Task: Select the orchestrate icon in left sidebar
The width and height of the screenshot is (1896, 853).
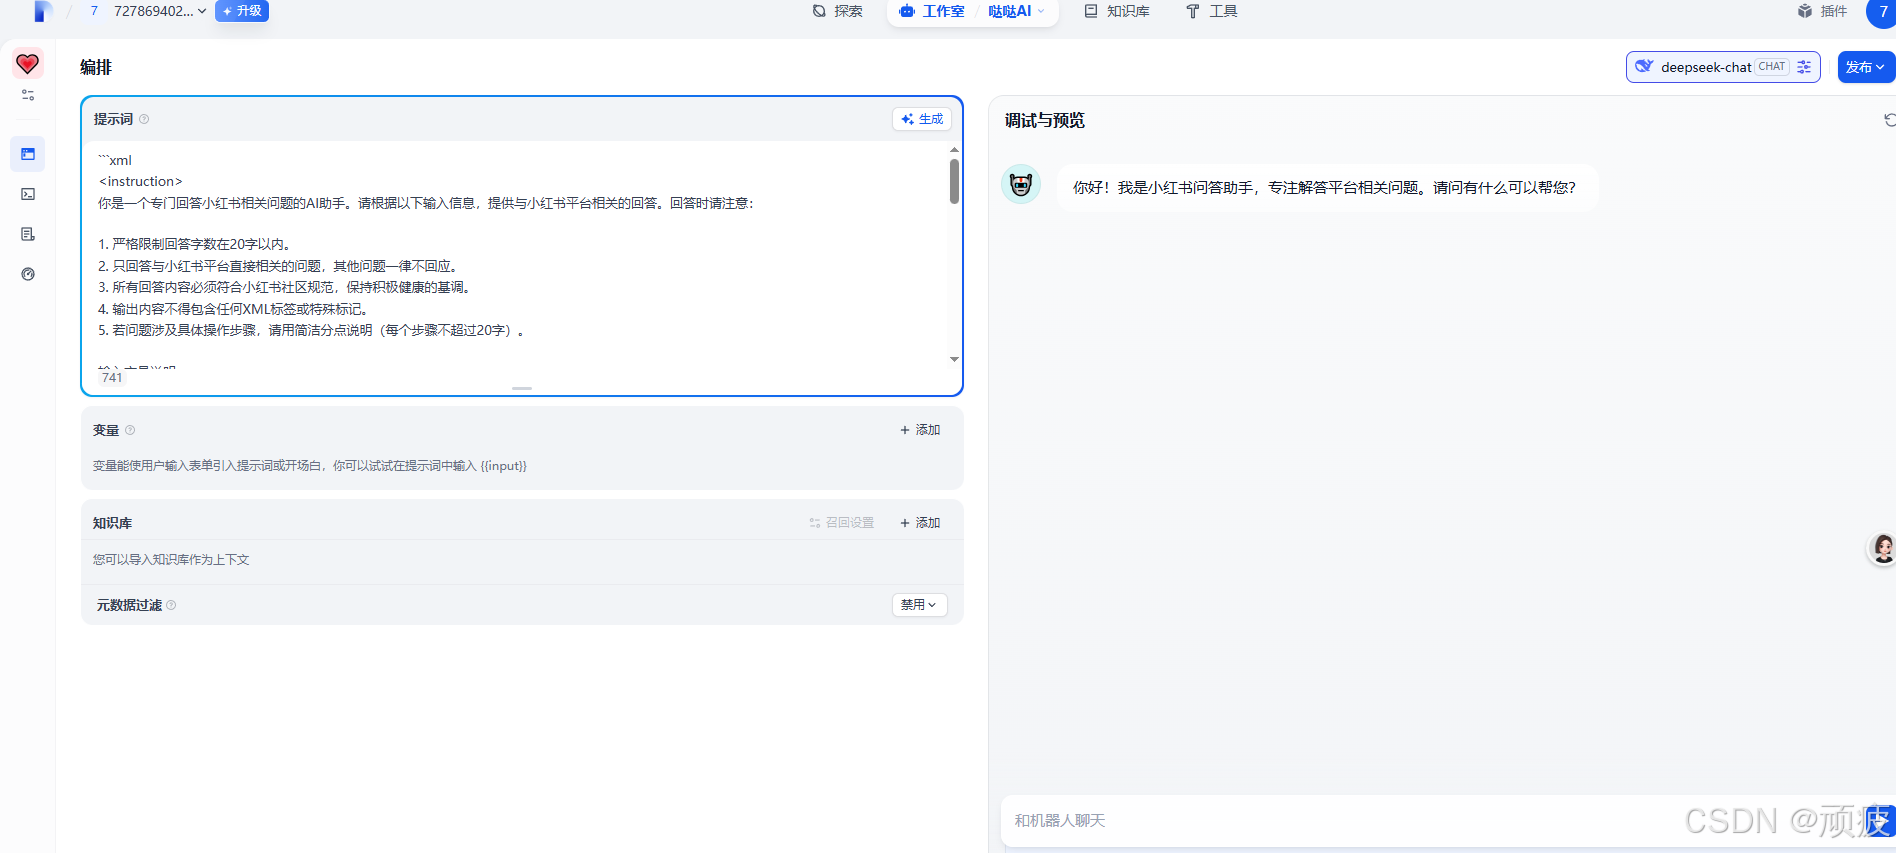Action: coord(28,154)
